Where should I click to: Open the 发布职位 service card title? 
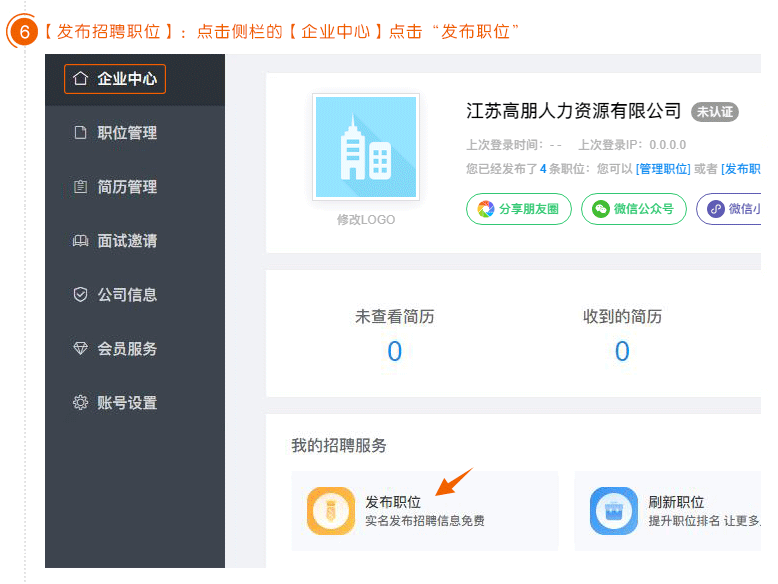393,502
